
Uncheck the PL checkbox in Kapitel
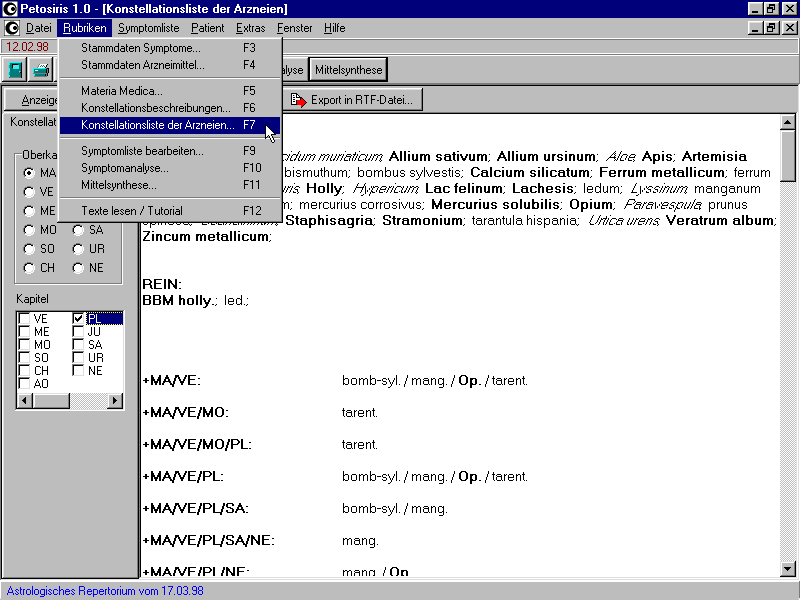coord(78,319)
